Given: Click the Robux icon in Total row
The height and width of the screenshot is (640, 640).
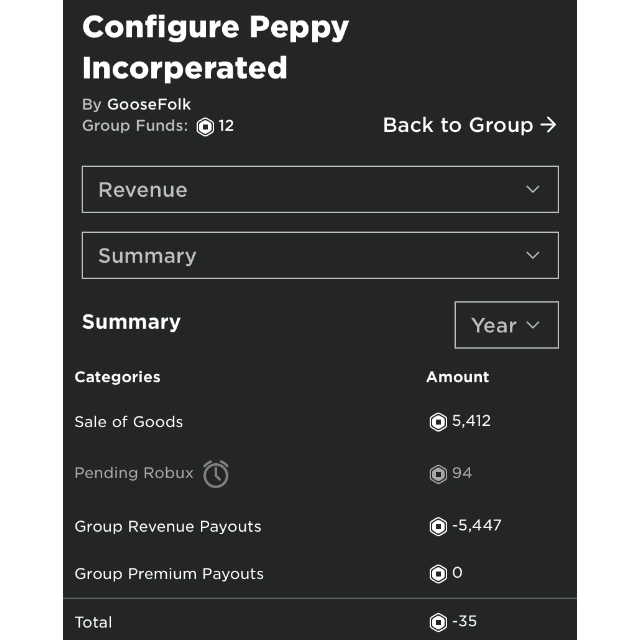Looking at the screenshot, I should click(438, 622).
